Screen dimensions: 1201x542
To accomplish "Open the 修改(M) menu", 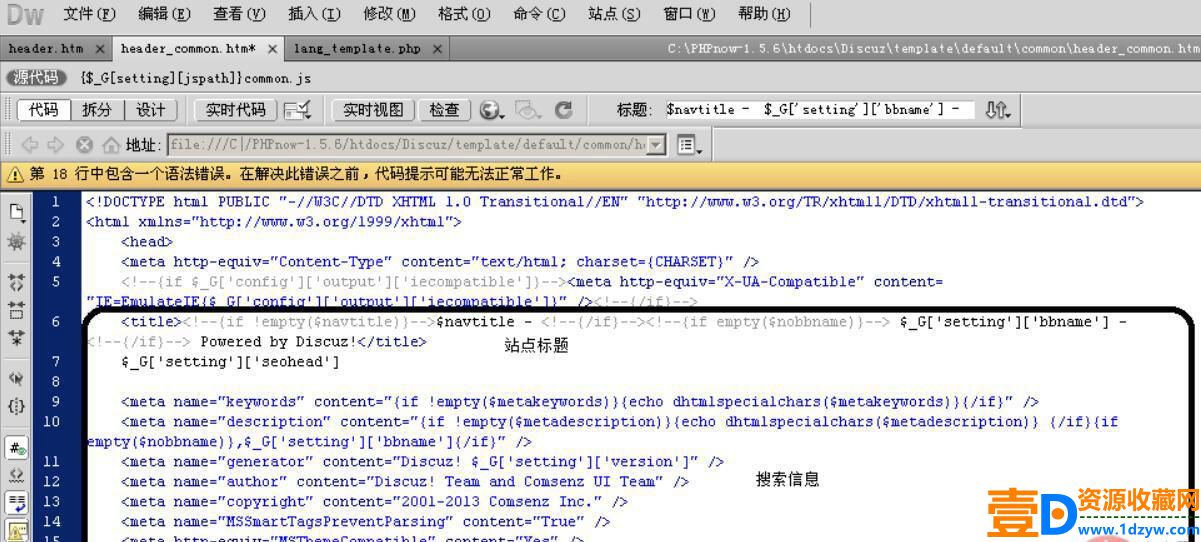I will 389,14.
